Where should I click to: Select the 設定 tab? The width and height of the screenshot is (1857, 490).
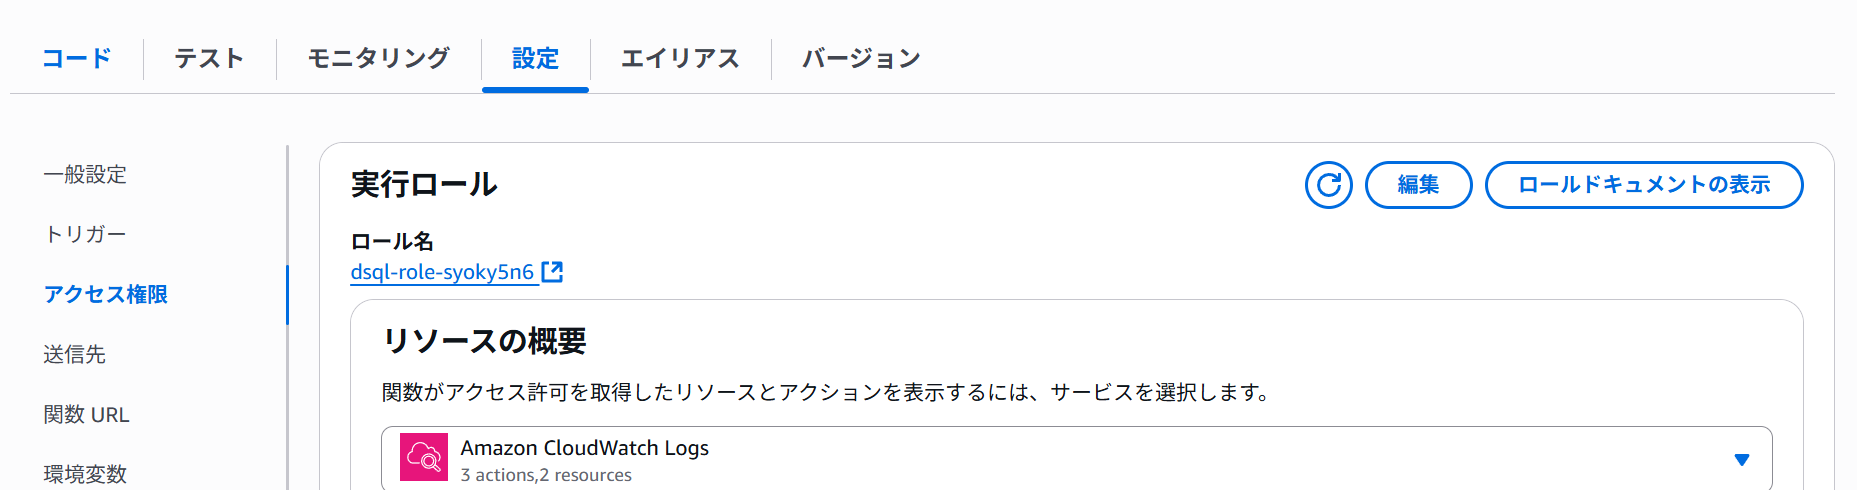point(535,59)
